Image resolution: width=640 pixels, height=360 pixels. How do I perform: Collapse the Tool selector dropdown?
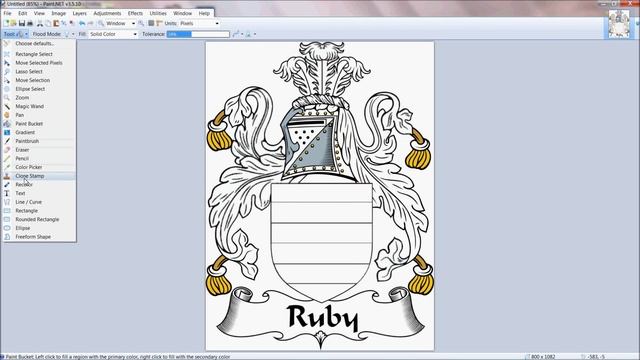click(16, 34)
